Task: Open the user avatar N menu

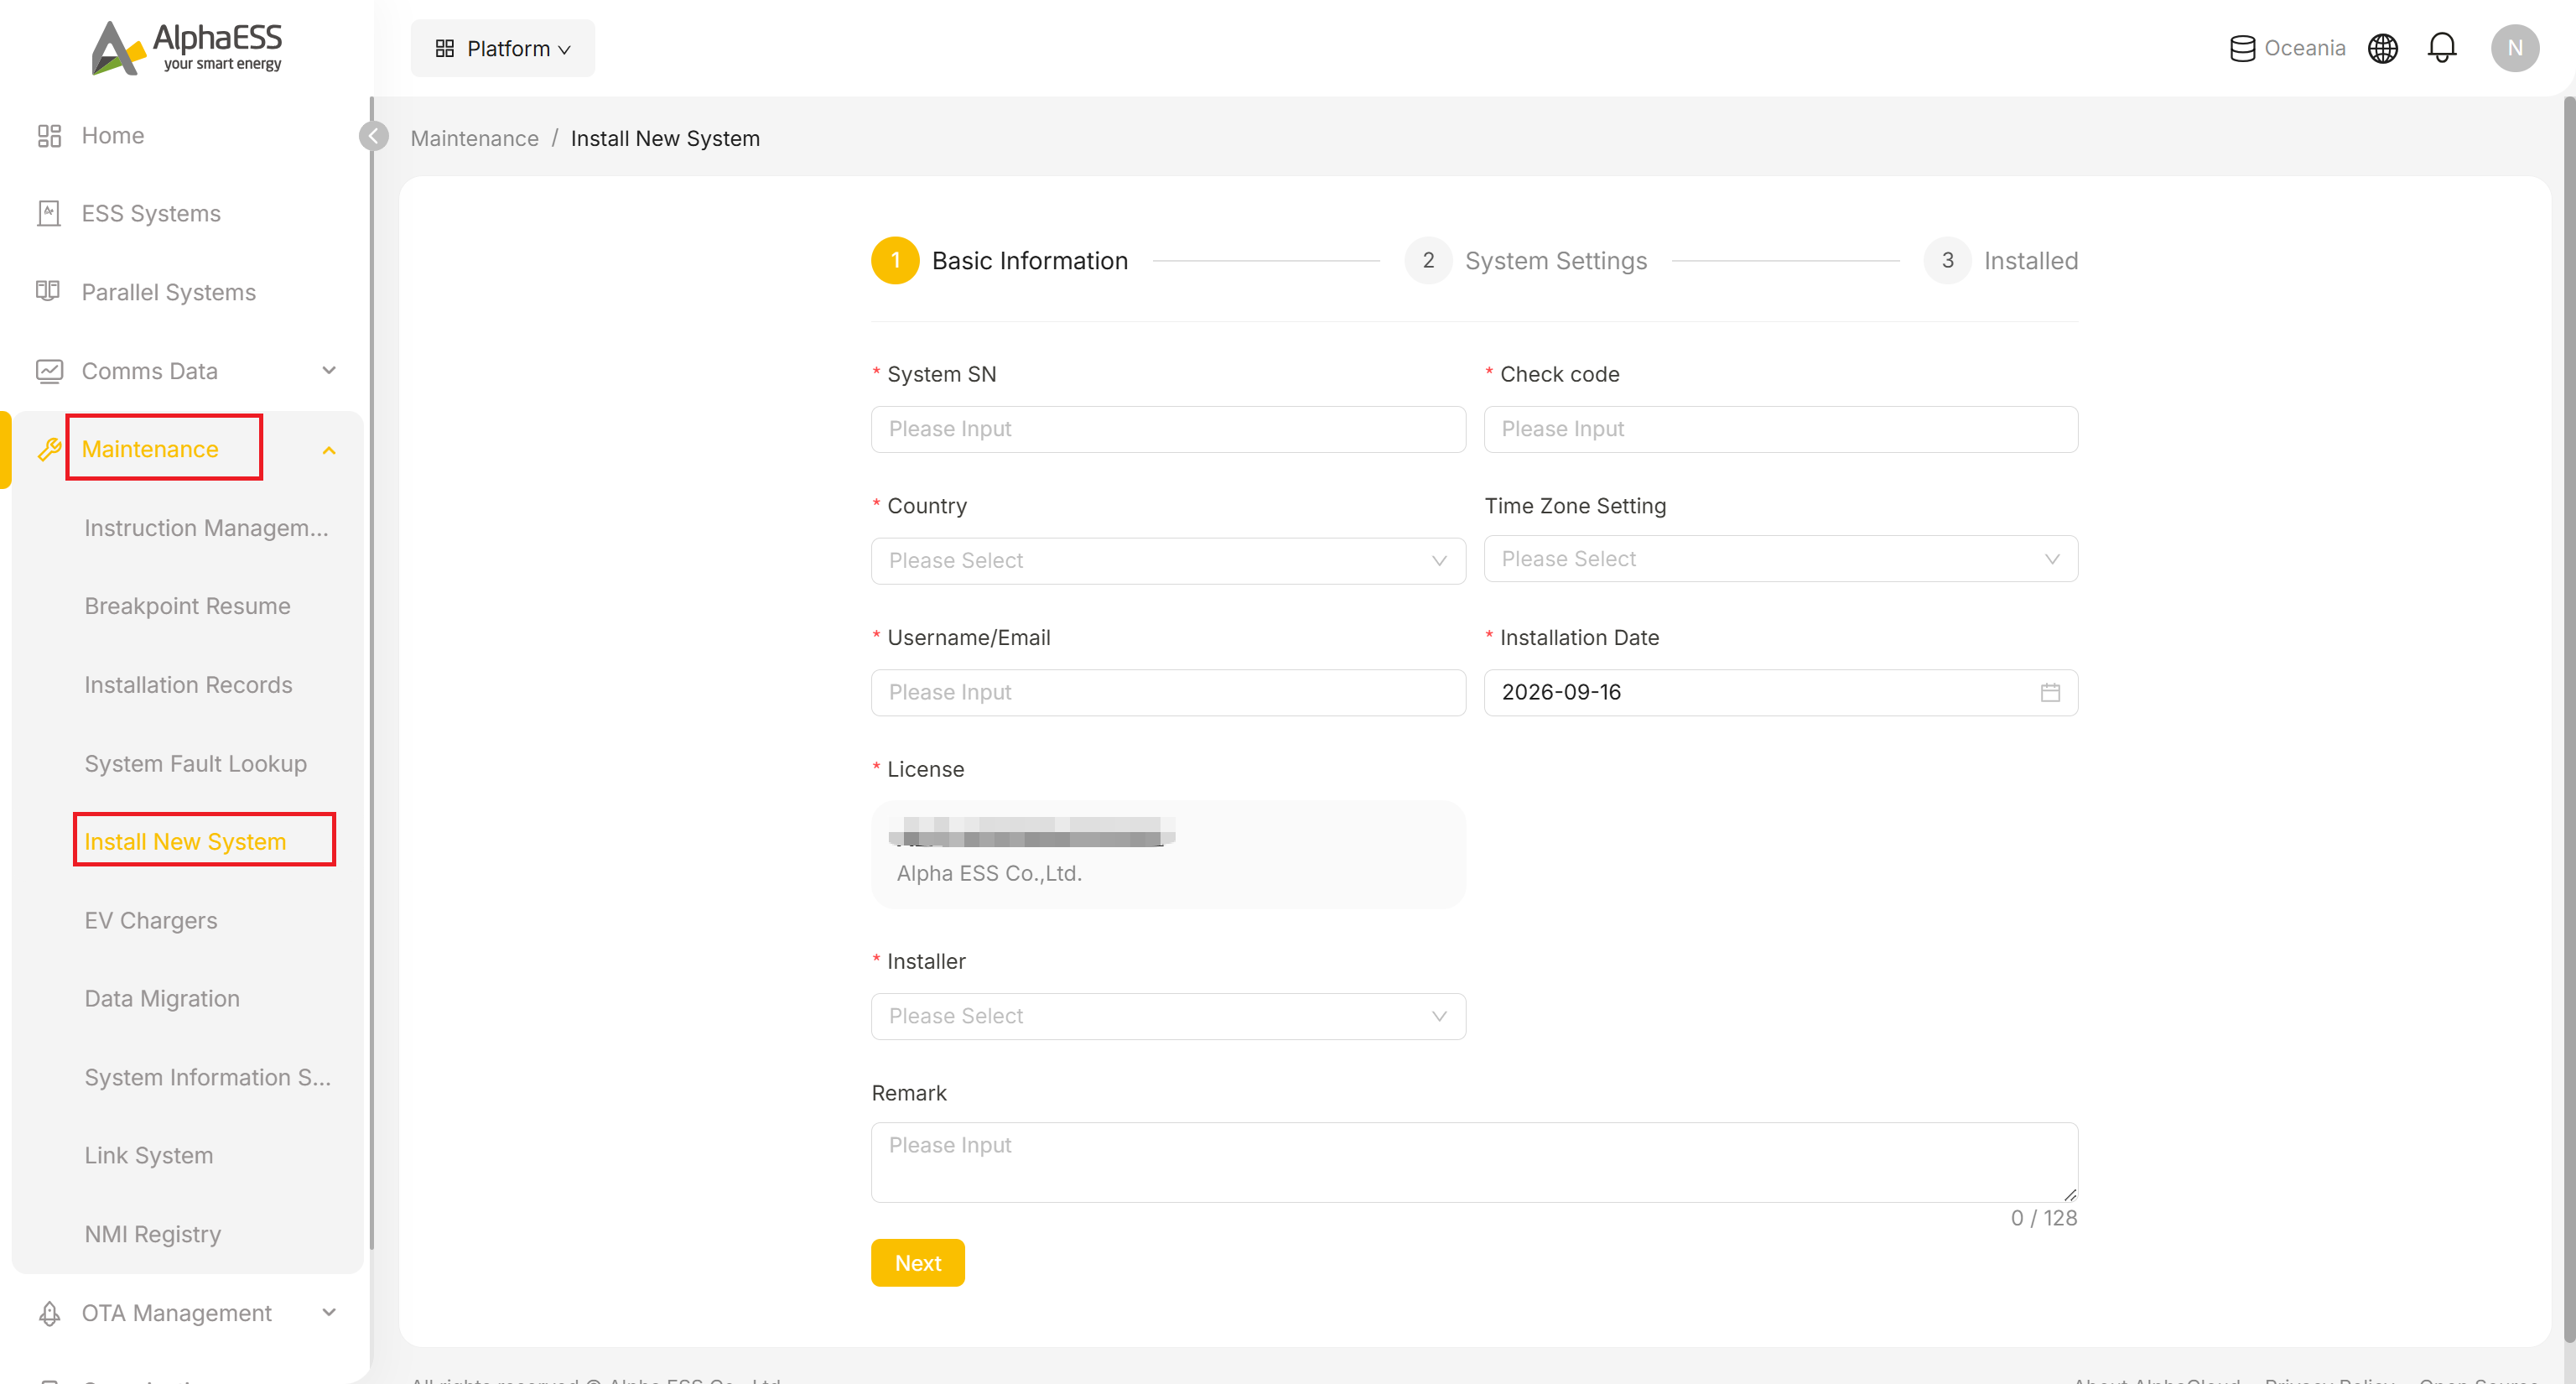Action: point(2514,48)
